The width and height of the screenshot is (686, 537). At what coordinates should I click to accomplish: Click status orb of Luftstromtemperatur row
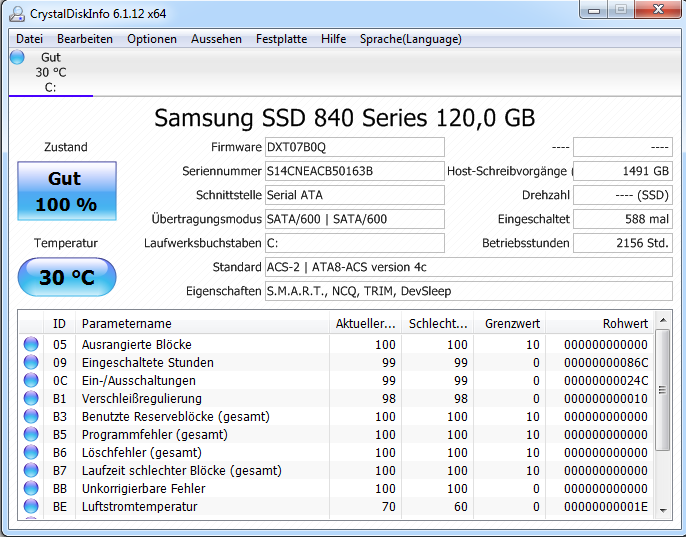pyautogui.click(x=31, y=506)
